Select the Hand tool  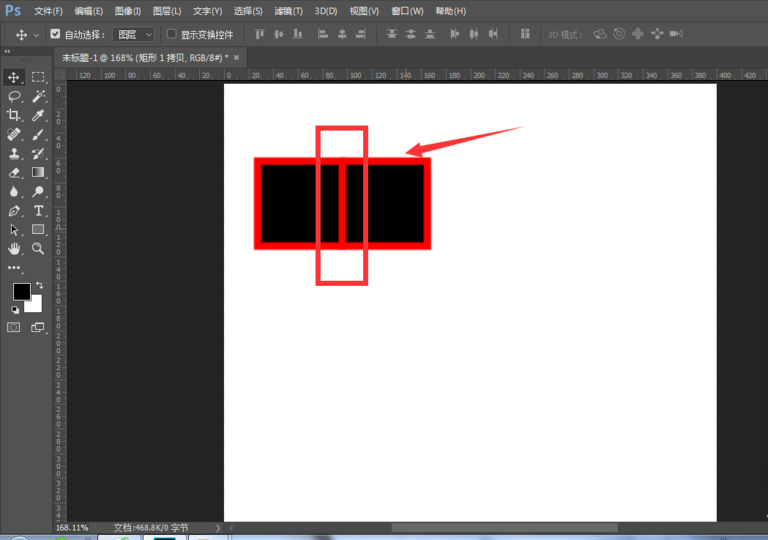pyautogui.click(x=14, y=248)
